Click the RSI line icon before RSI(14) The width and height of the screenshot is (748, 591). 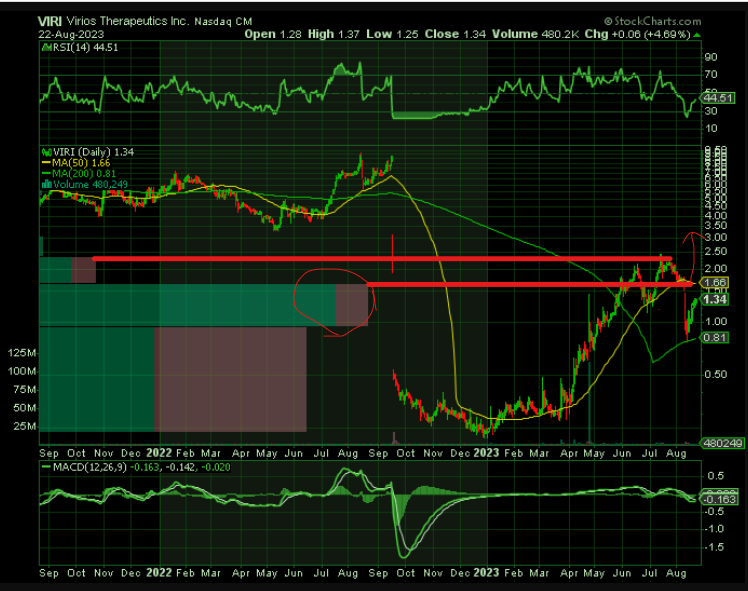tap(46, 47)
